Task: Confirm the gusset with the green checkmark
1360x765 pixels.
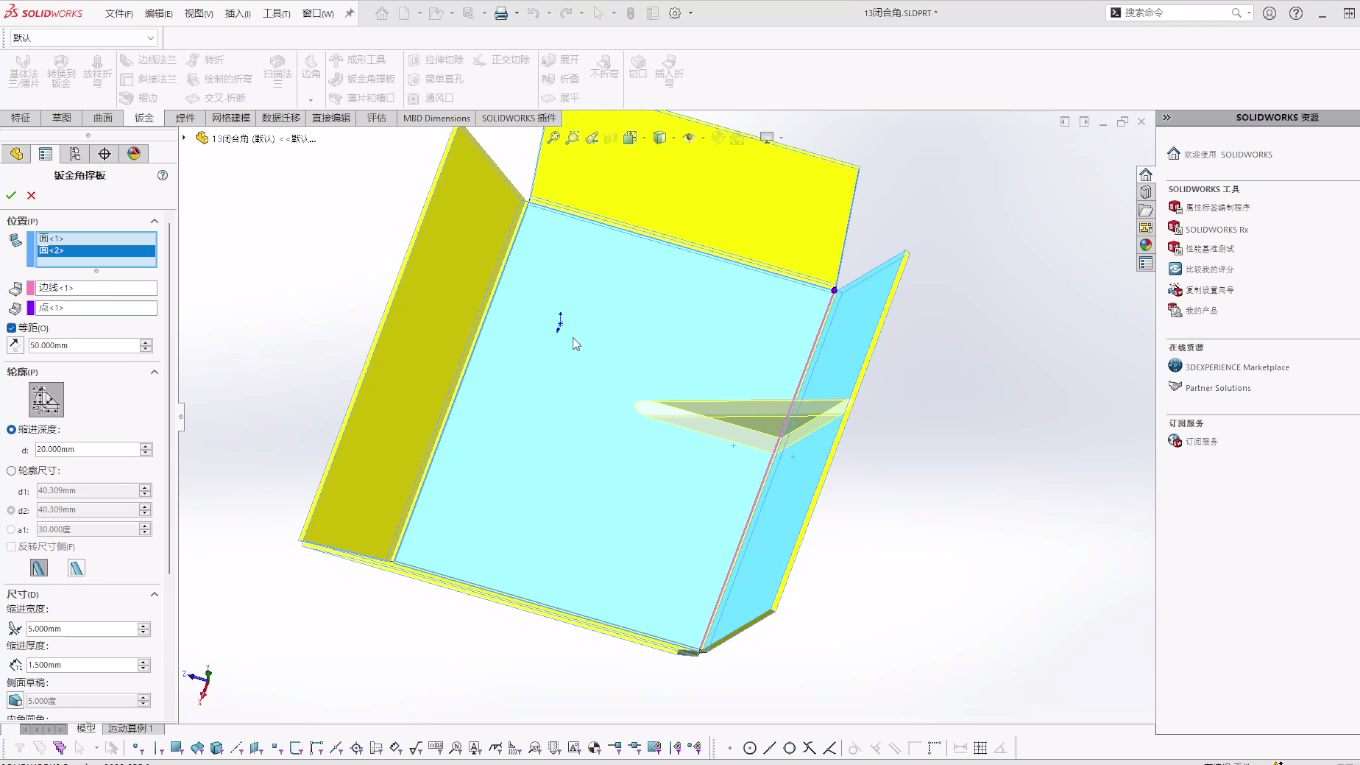Action: point(11,196)
